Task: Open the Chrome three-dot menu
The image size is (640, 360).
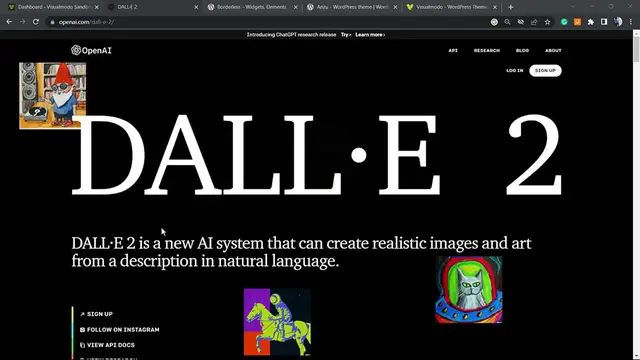Action: click(631, 22)
